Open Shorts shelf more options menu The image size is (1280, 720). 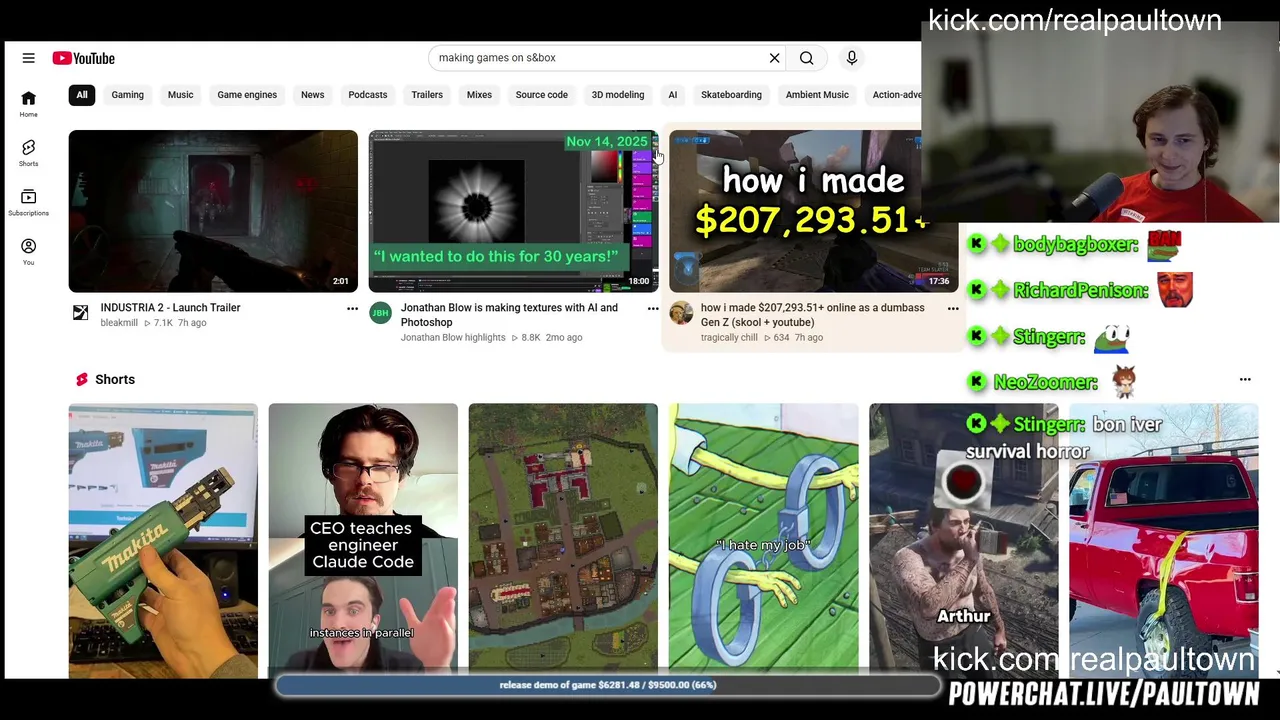coord(1245,380)
